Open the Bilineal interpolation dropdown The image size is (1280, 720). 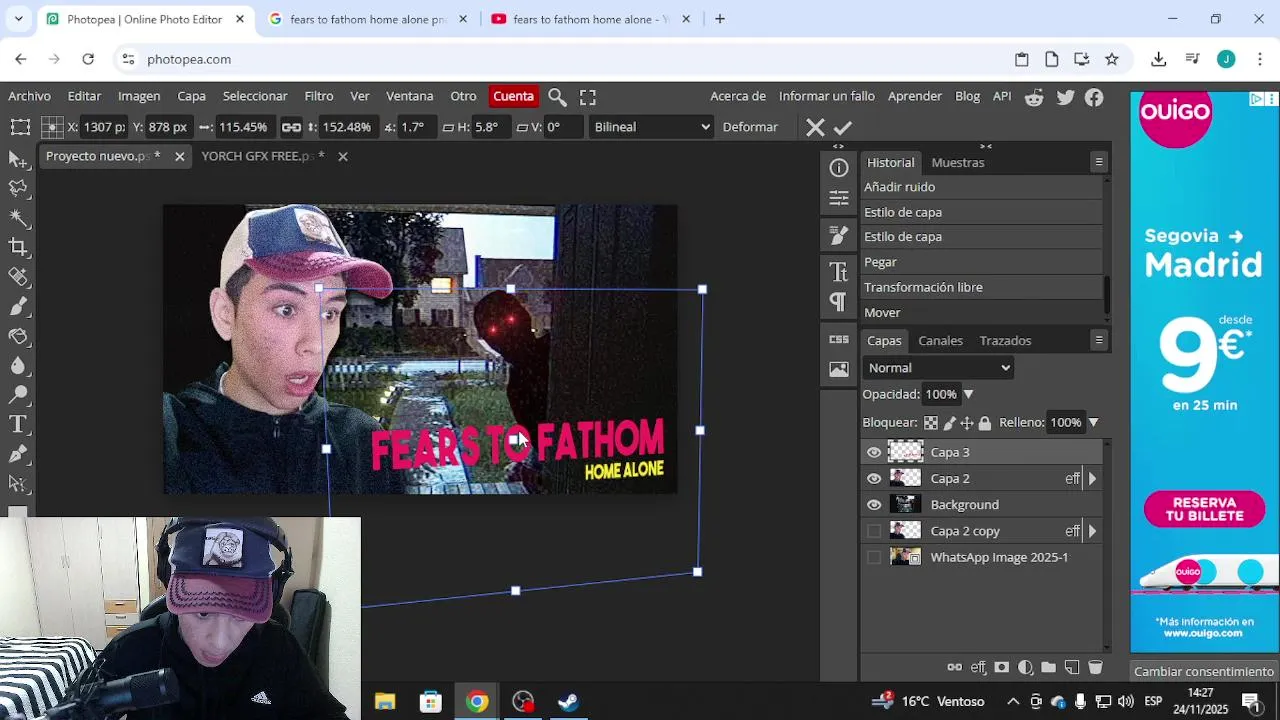coord(651,127)
